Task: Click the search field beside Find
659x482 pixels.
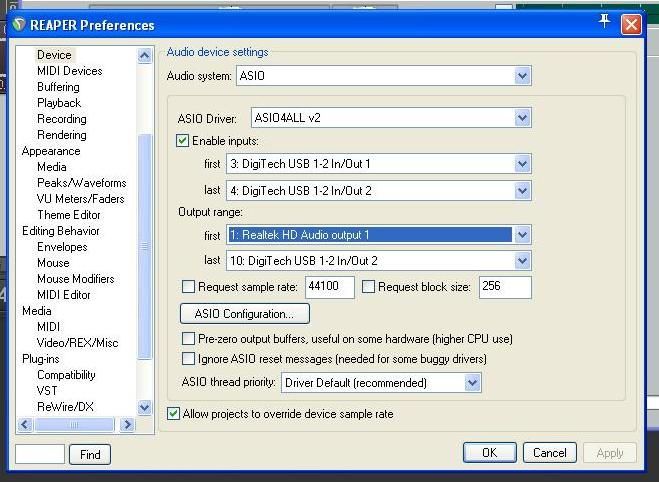Action: (x=40, y=454)
